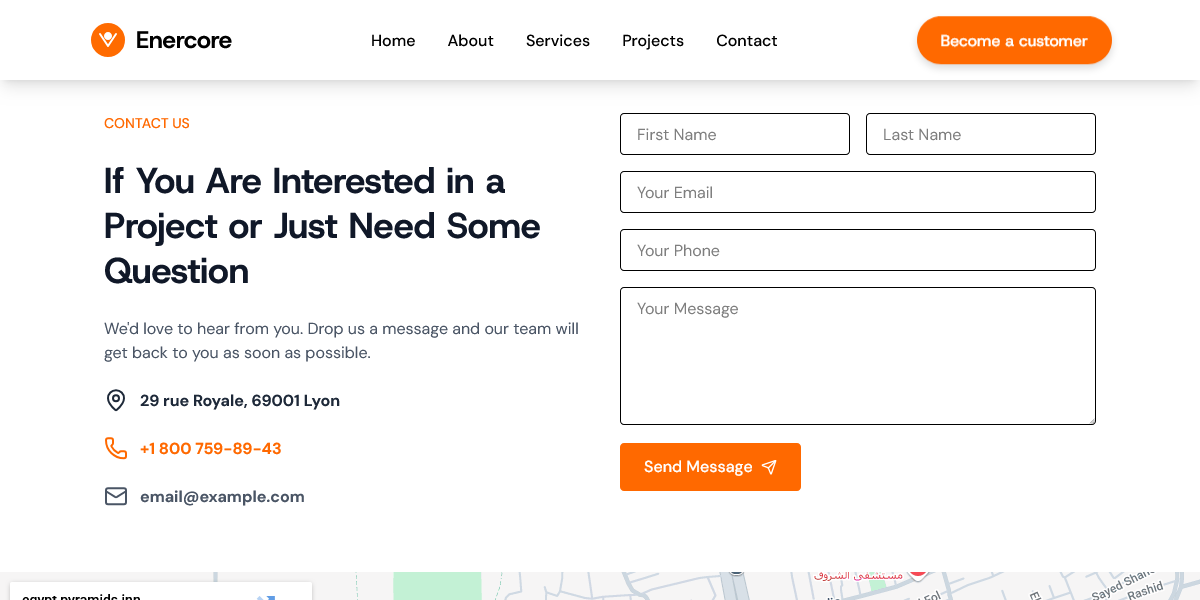The image size is (1200, 600).
Task: Navigate to Projects
Action: point(652,41)
